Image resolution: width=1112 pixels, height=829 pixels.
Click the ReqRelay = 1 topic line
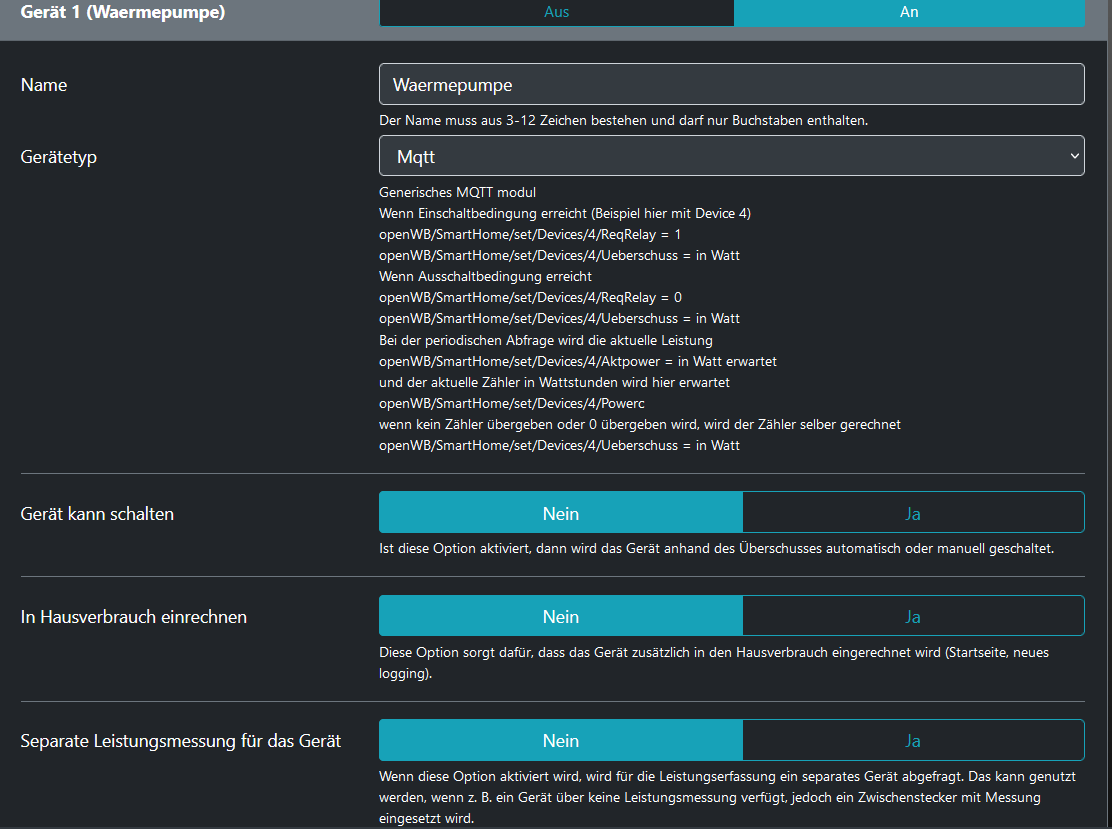tap(531, 234)
